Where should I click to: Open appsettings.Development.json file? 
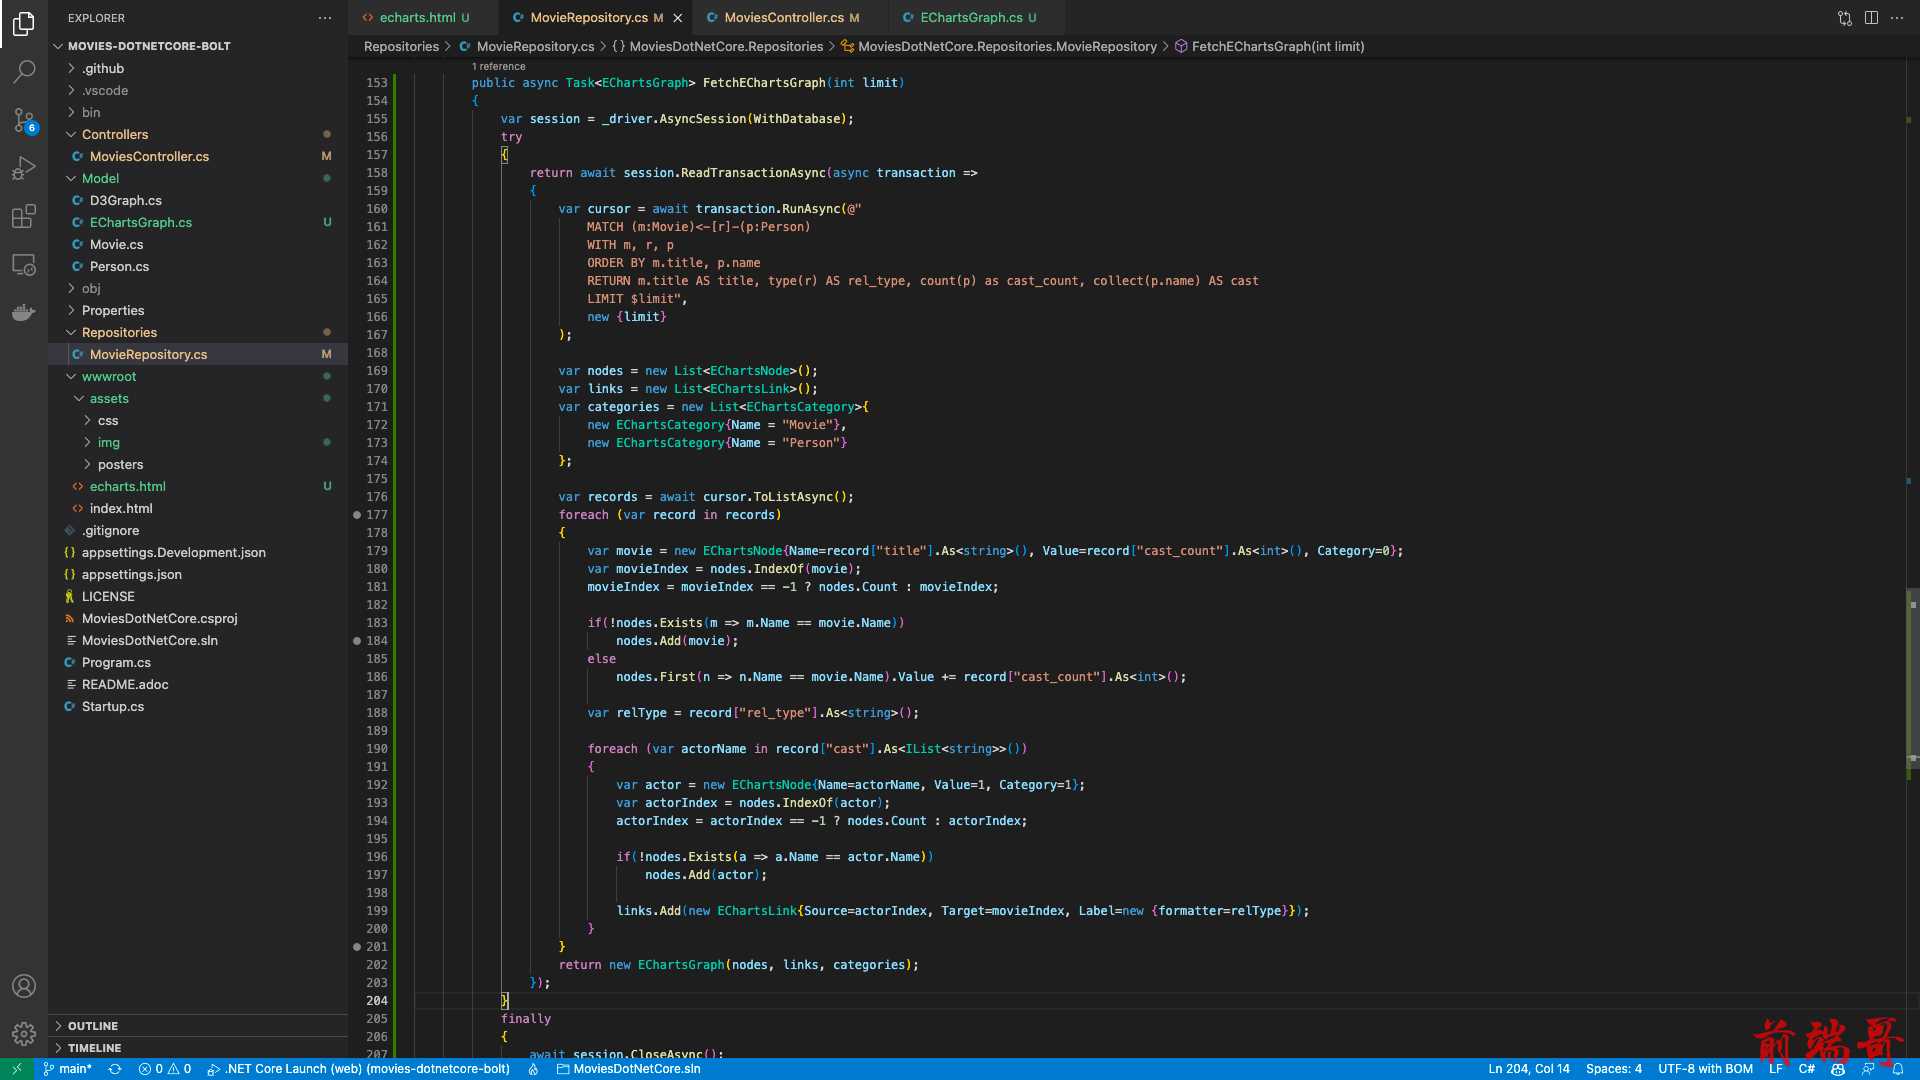click(x=198, y=552)
